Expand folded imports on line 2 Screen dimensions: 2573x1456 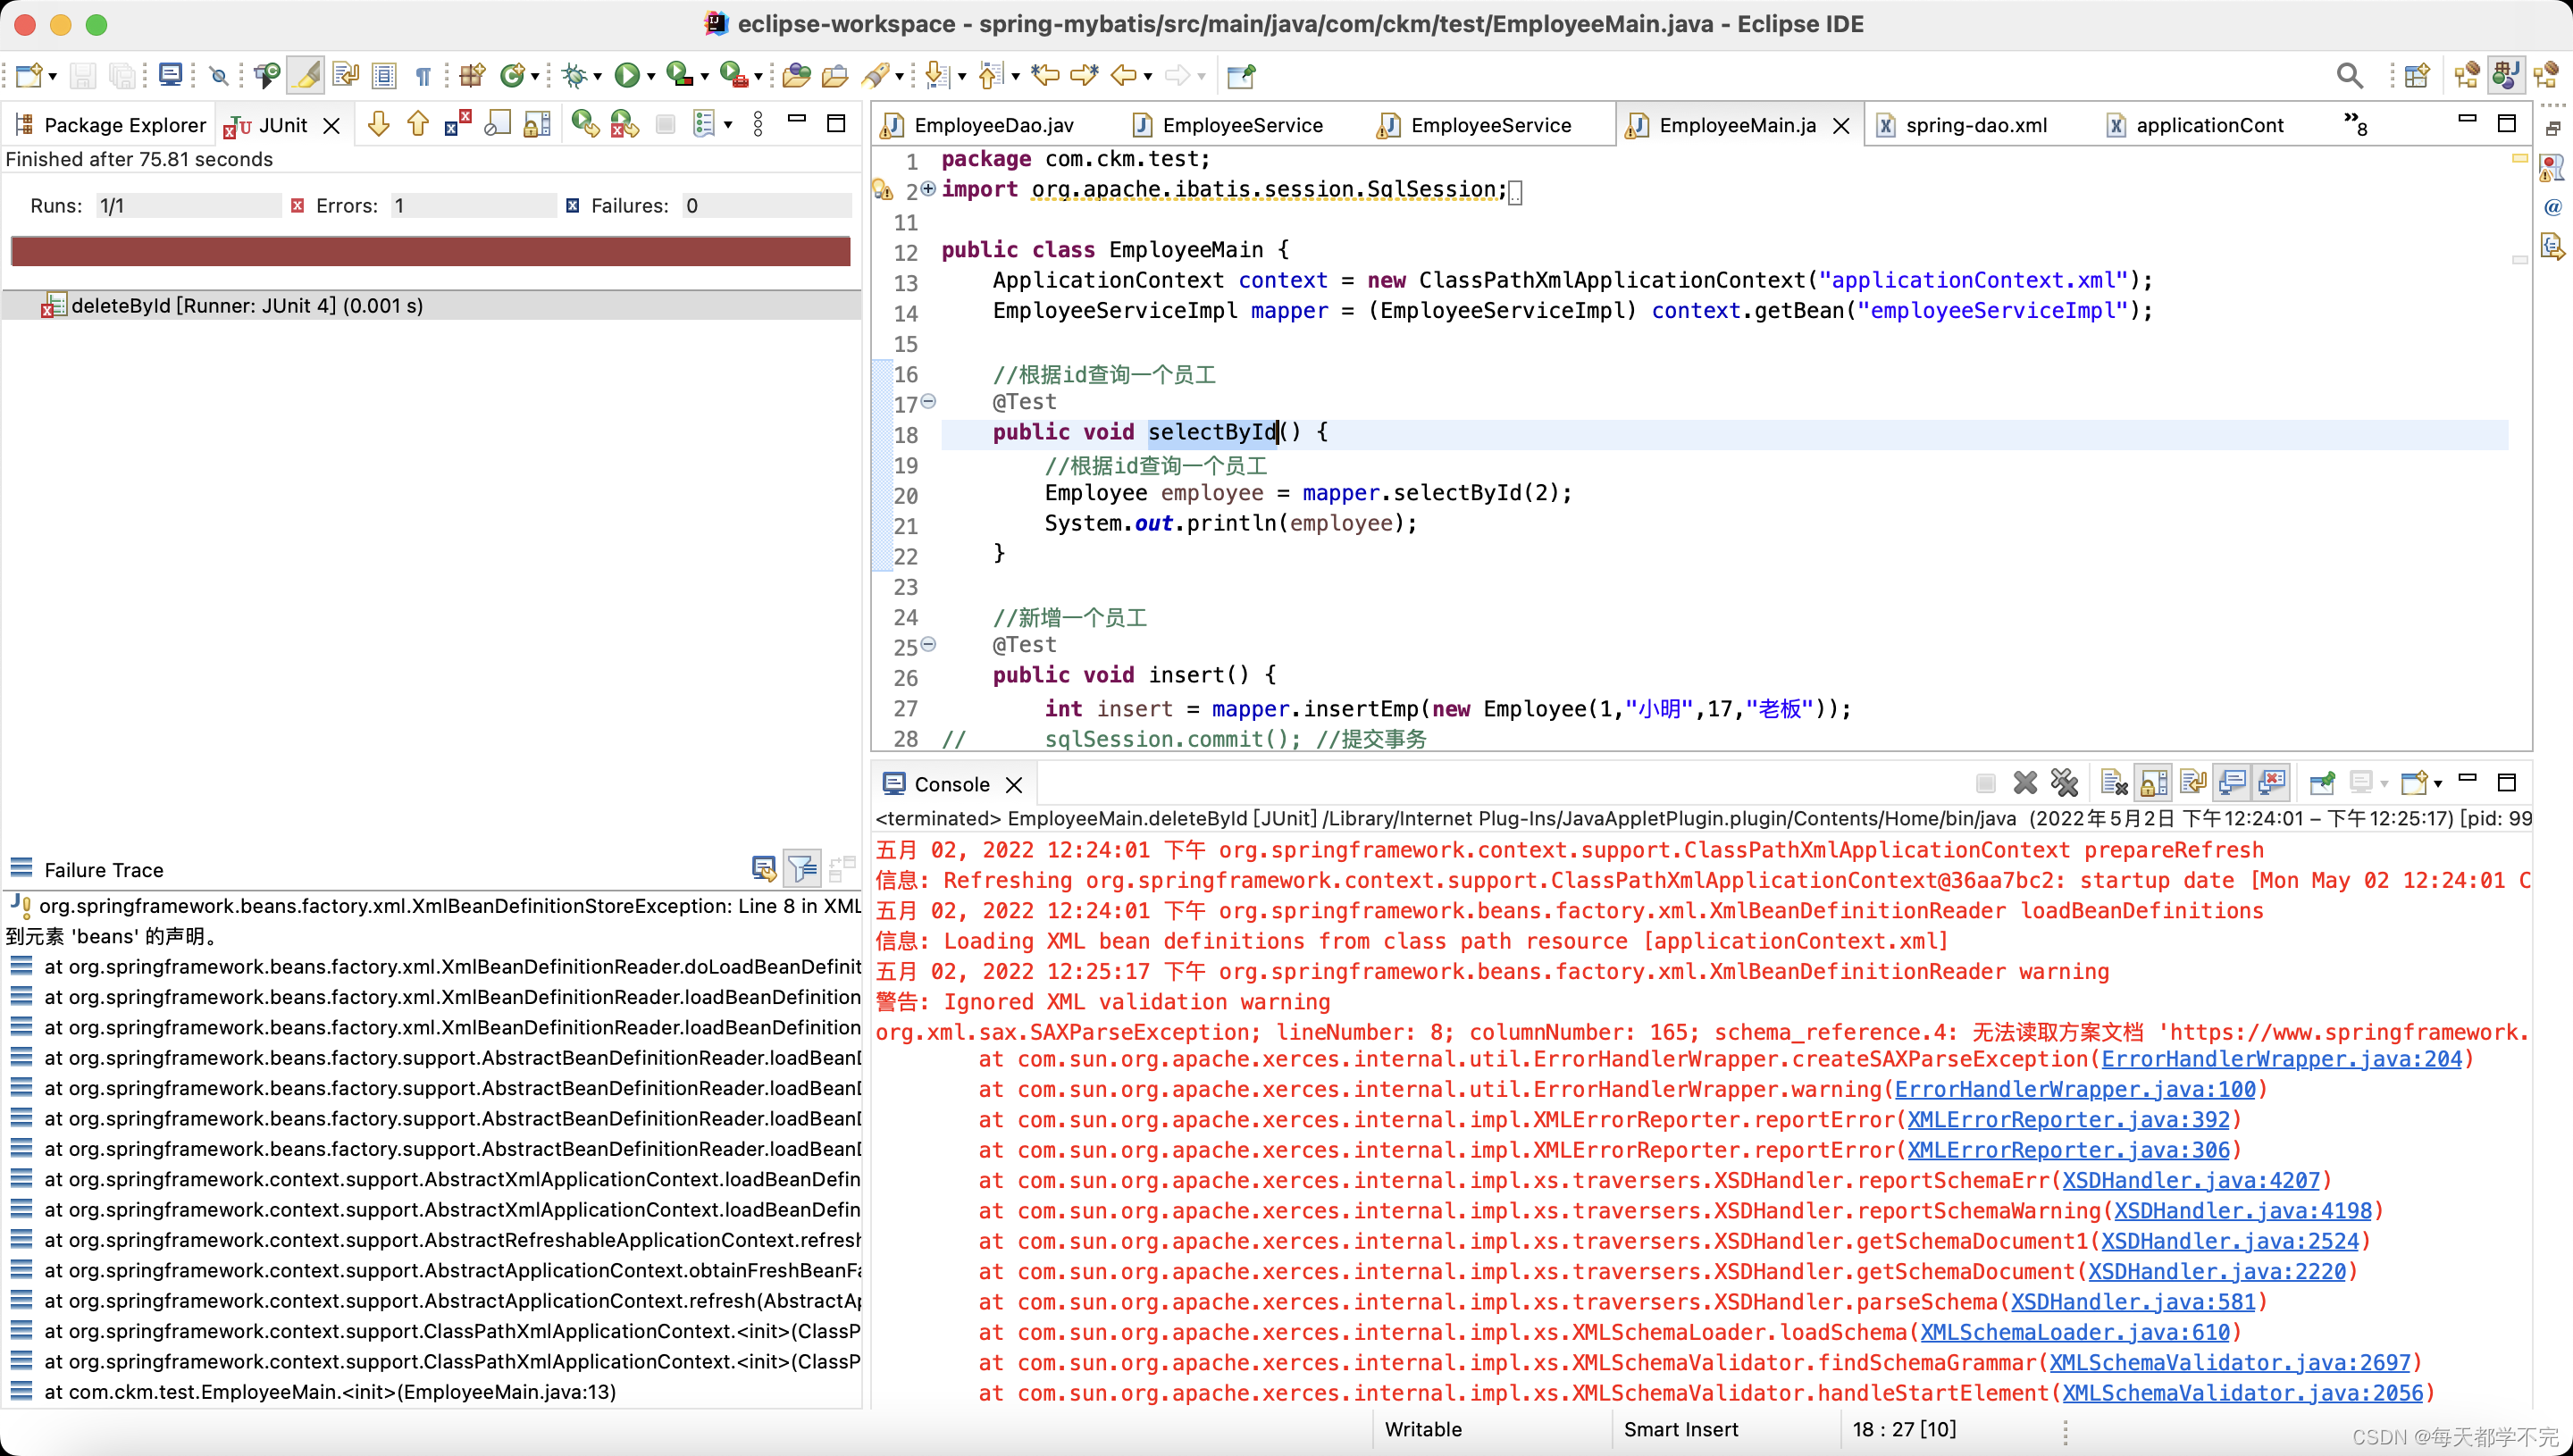(928, 188)
